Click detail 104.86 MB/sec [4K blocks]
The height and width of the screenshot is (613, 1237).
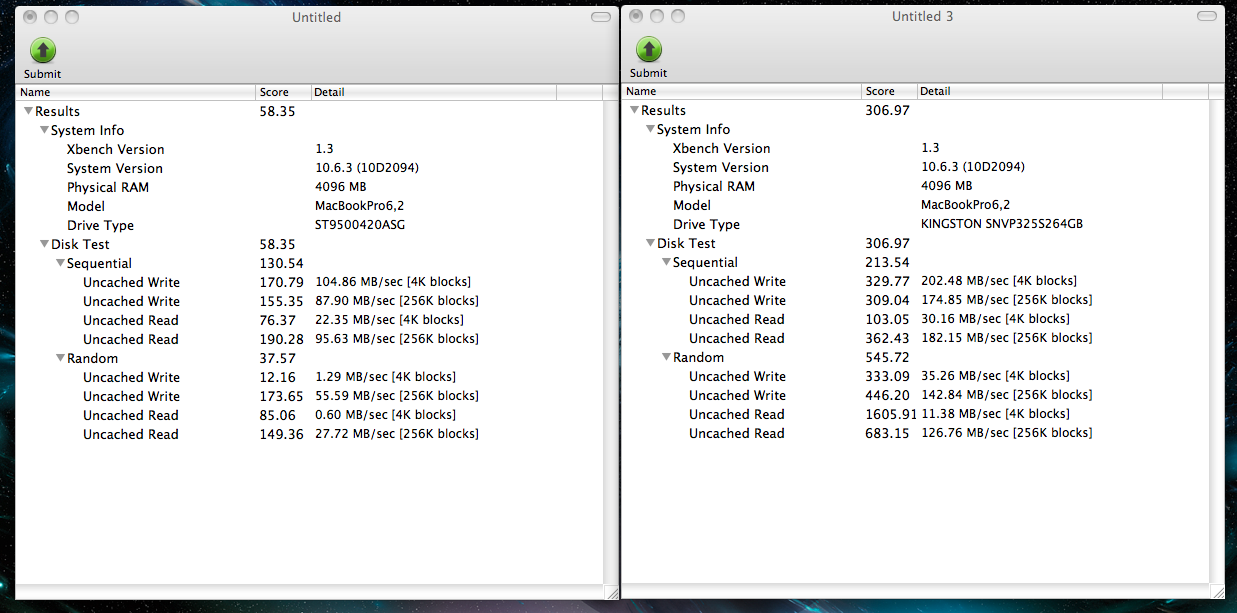(x=393, y=283)
